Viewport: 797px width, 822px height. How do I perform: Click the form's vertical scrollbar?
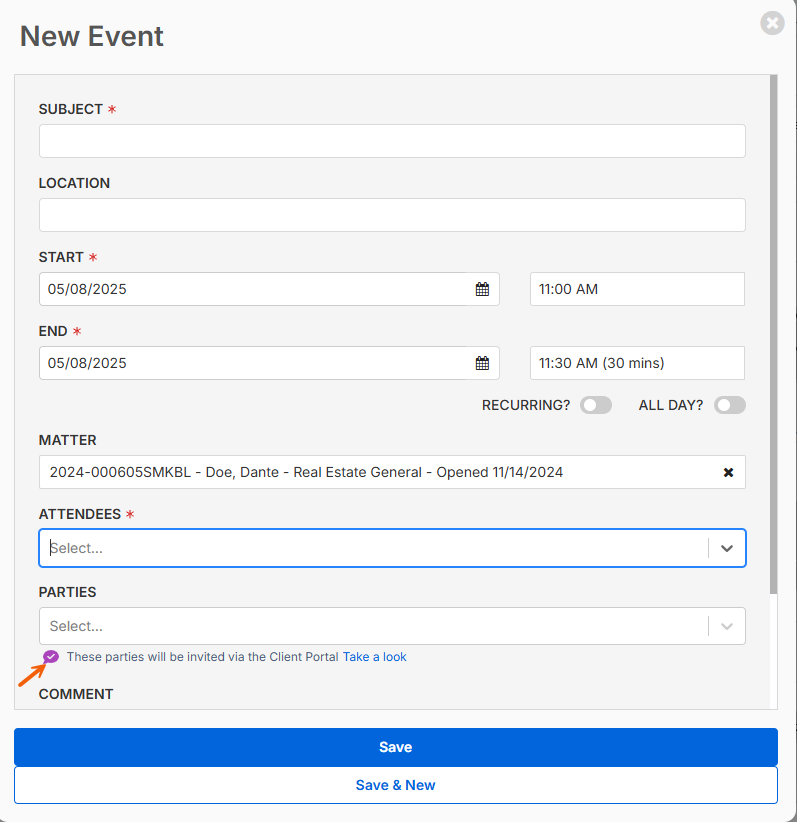coord(773,334)
